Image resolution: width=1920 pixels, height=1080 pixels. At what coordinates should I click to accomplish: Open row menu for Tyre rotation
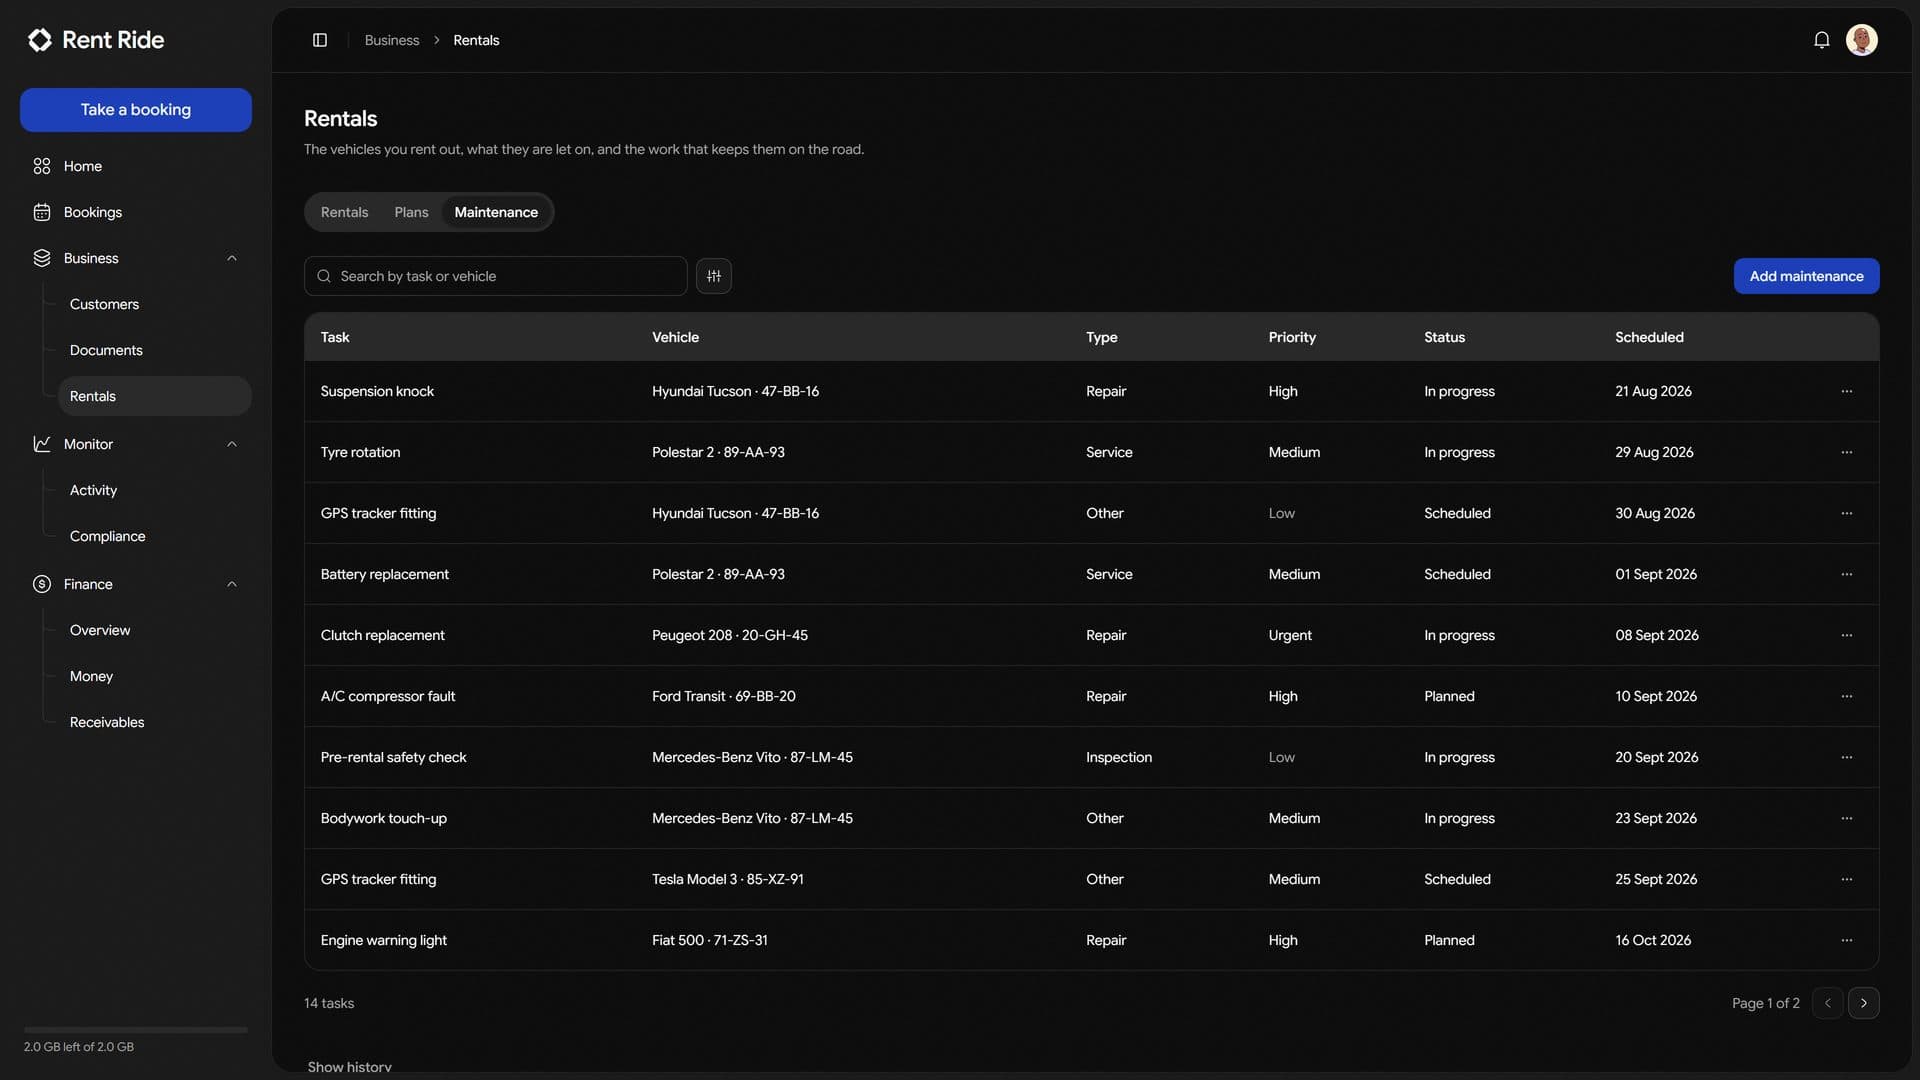point(1846,452)
